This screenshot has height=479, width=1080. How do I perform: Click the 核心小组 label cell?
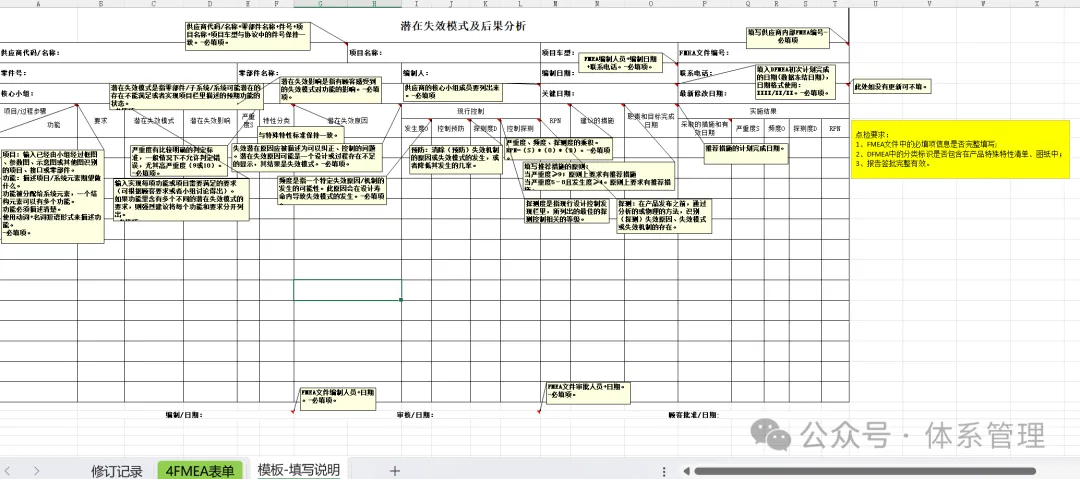17,93
